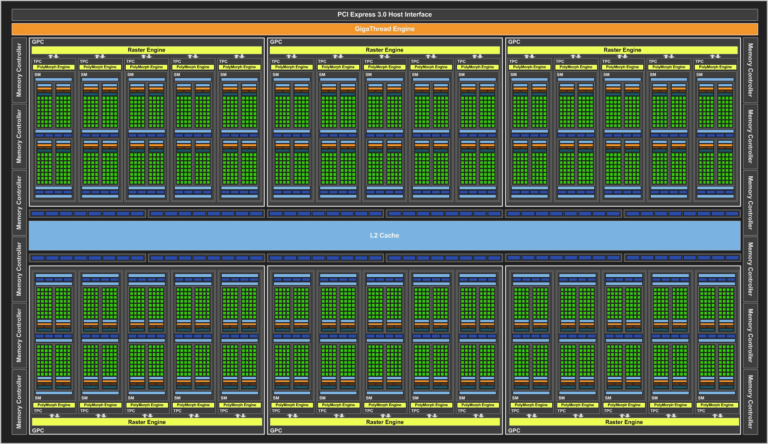
Task: Click the GPC label in the bottom-right block
Action: (515, 431)
